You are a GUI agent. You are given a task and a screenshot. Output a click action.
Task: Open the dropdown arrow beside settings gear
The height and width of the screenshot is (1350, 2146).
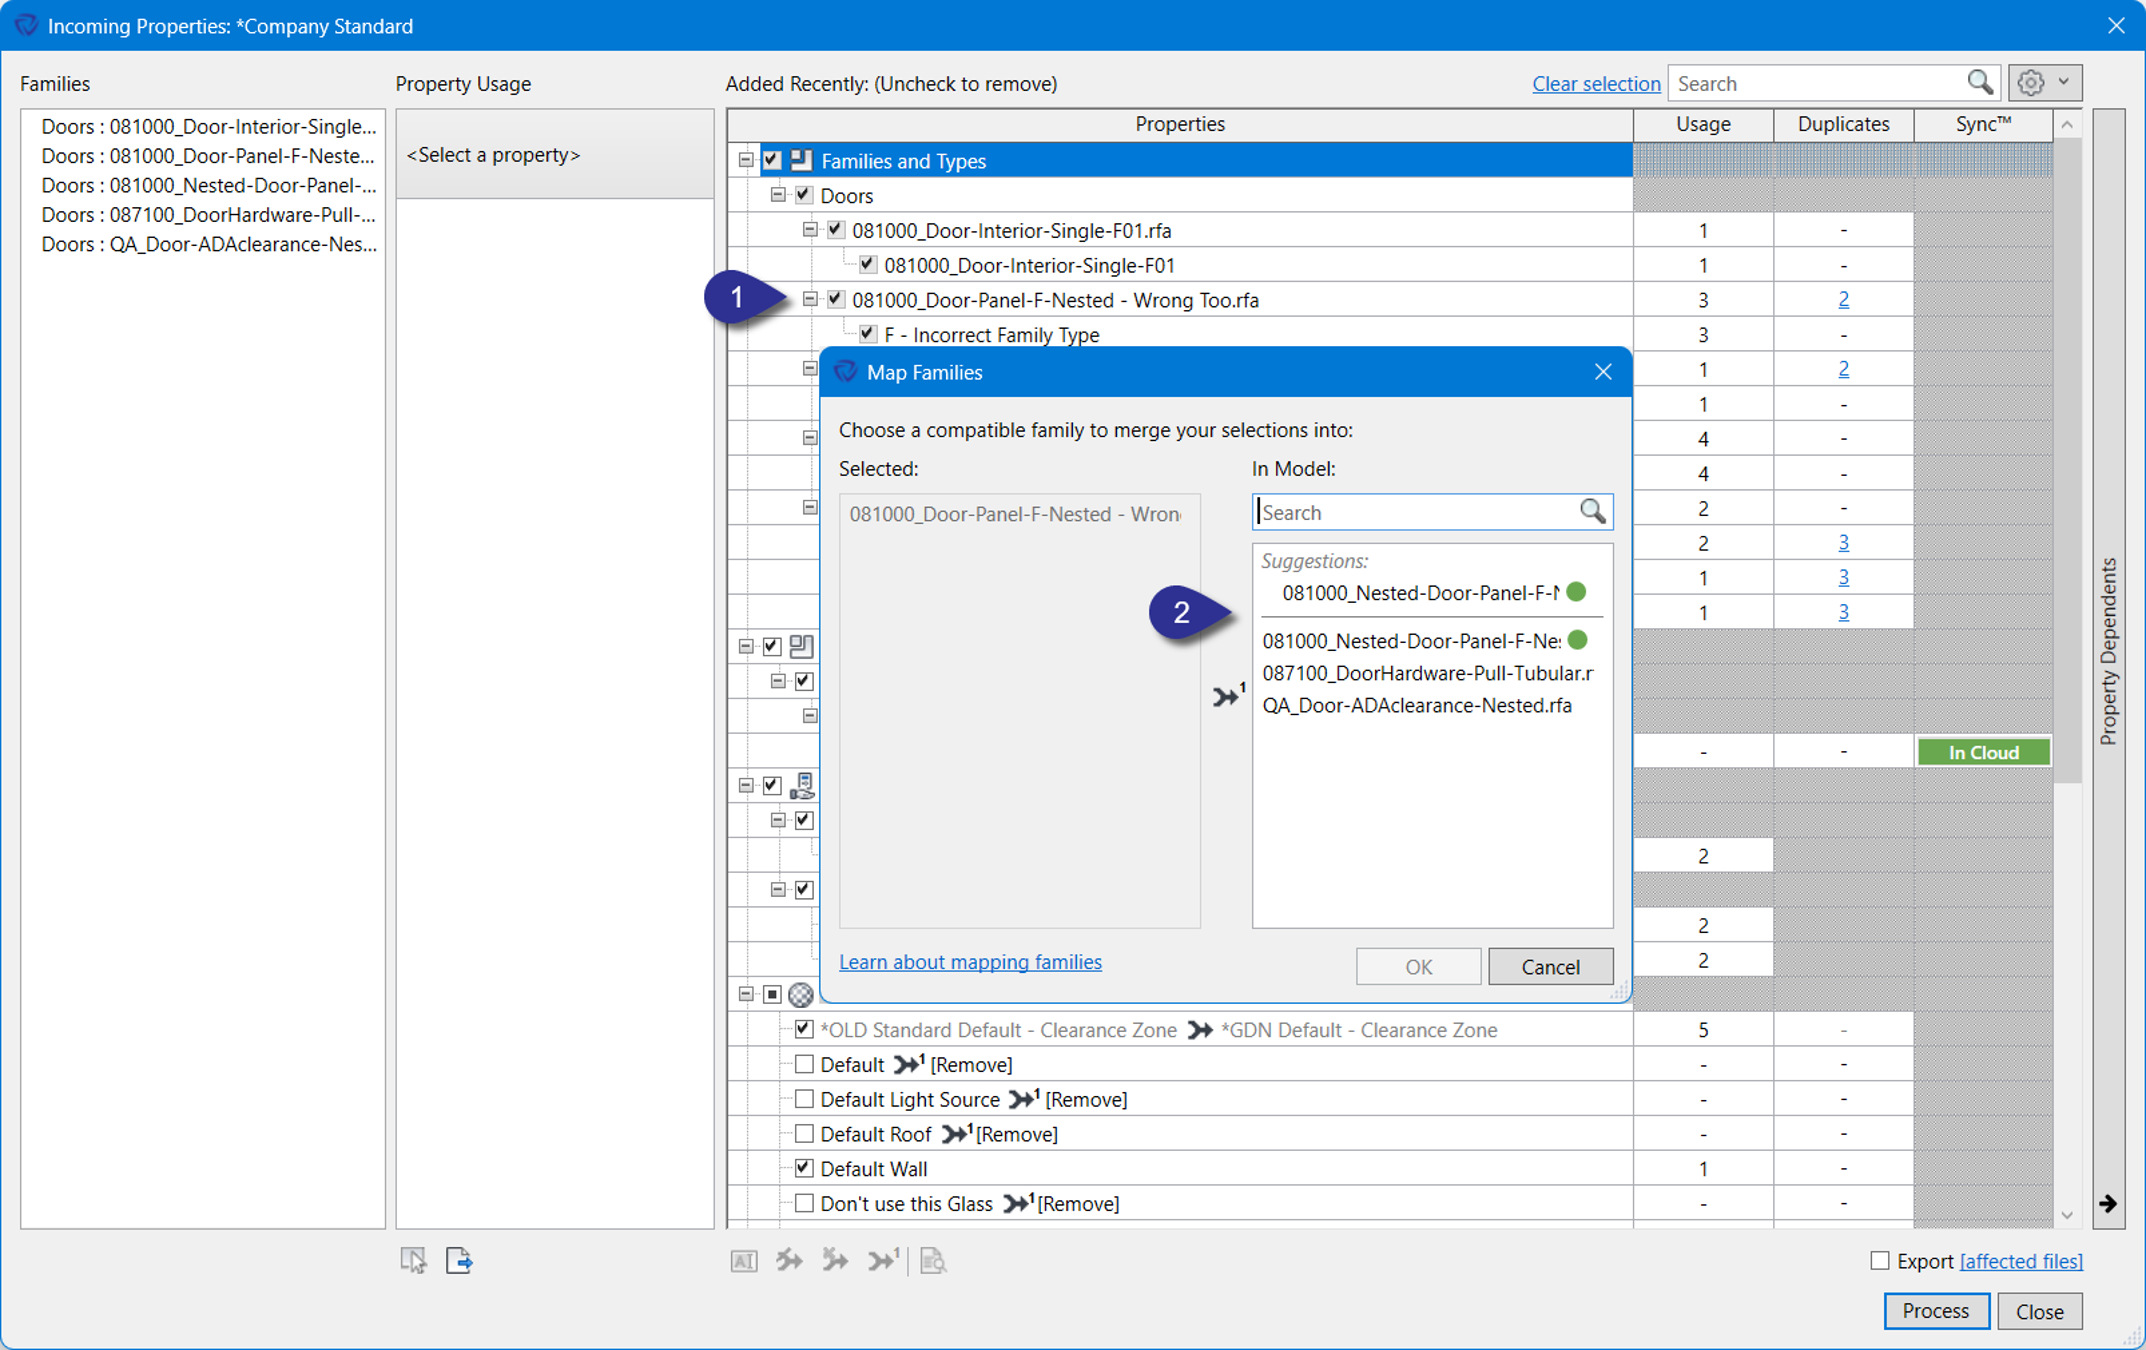(2064, 83)
